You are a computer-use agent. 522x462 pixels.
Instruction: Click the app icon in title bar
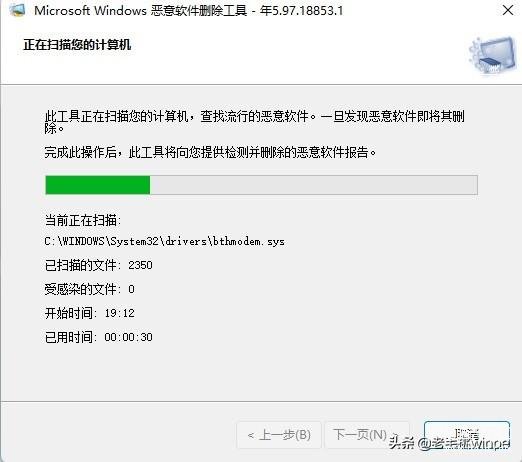click(17, 10)
